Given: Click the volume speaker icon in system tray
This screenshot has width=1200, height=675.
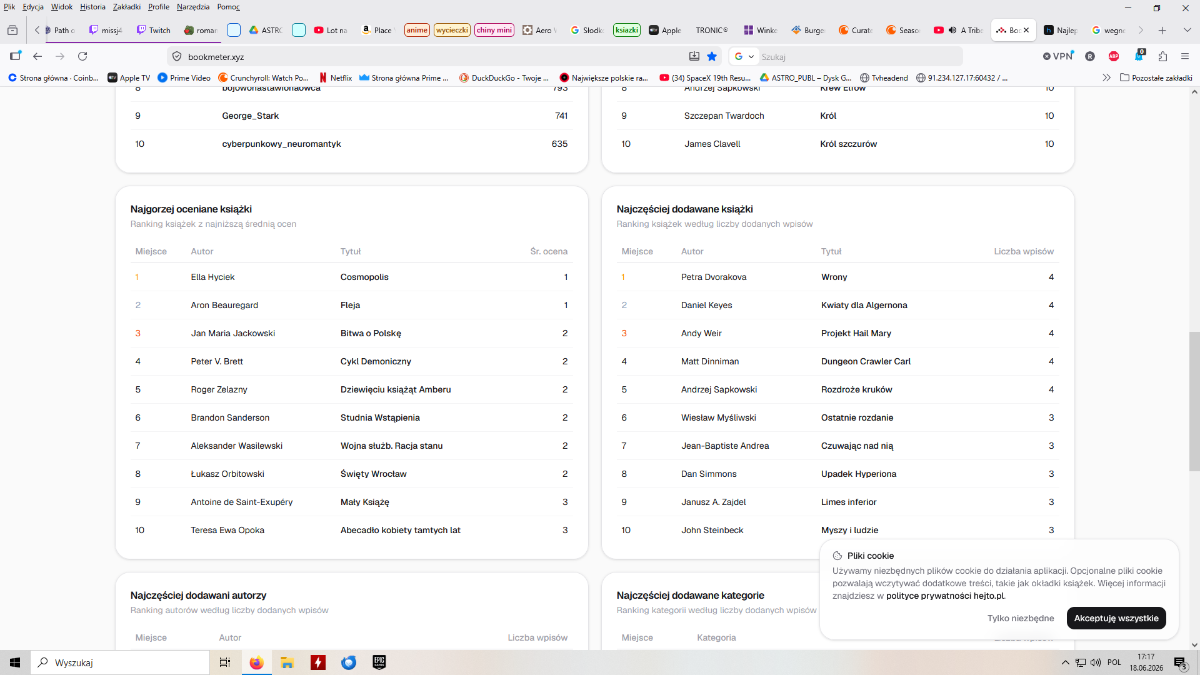Looking at the screenshot, I should point(1097,662).
